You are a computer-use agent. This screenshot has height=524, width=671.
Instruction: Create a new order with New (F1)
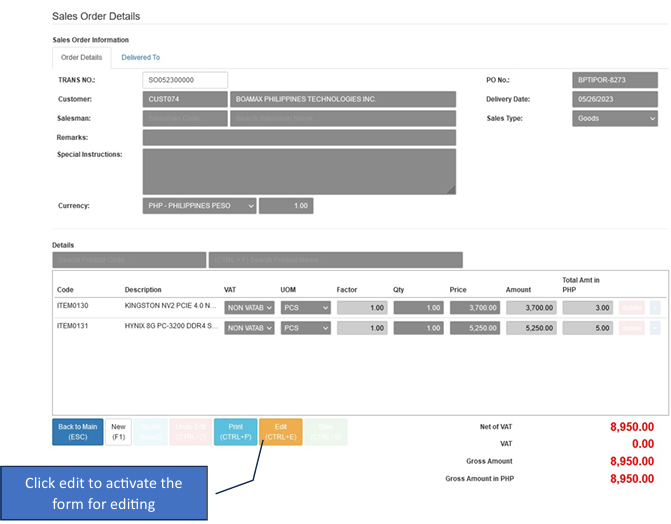[x=119, y=432]
